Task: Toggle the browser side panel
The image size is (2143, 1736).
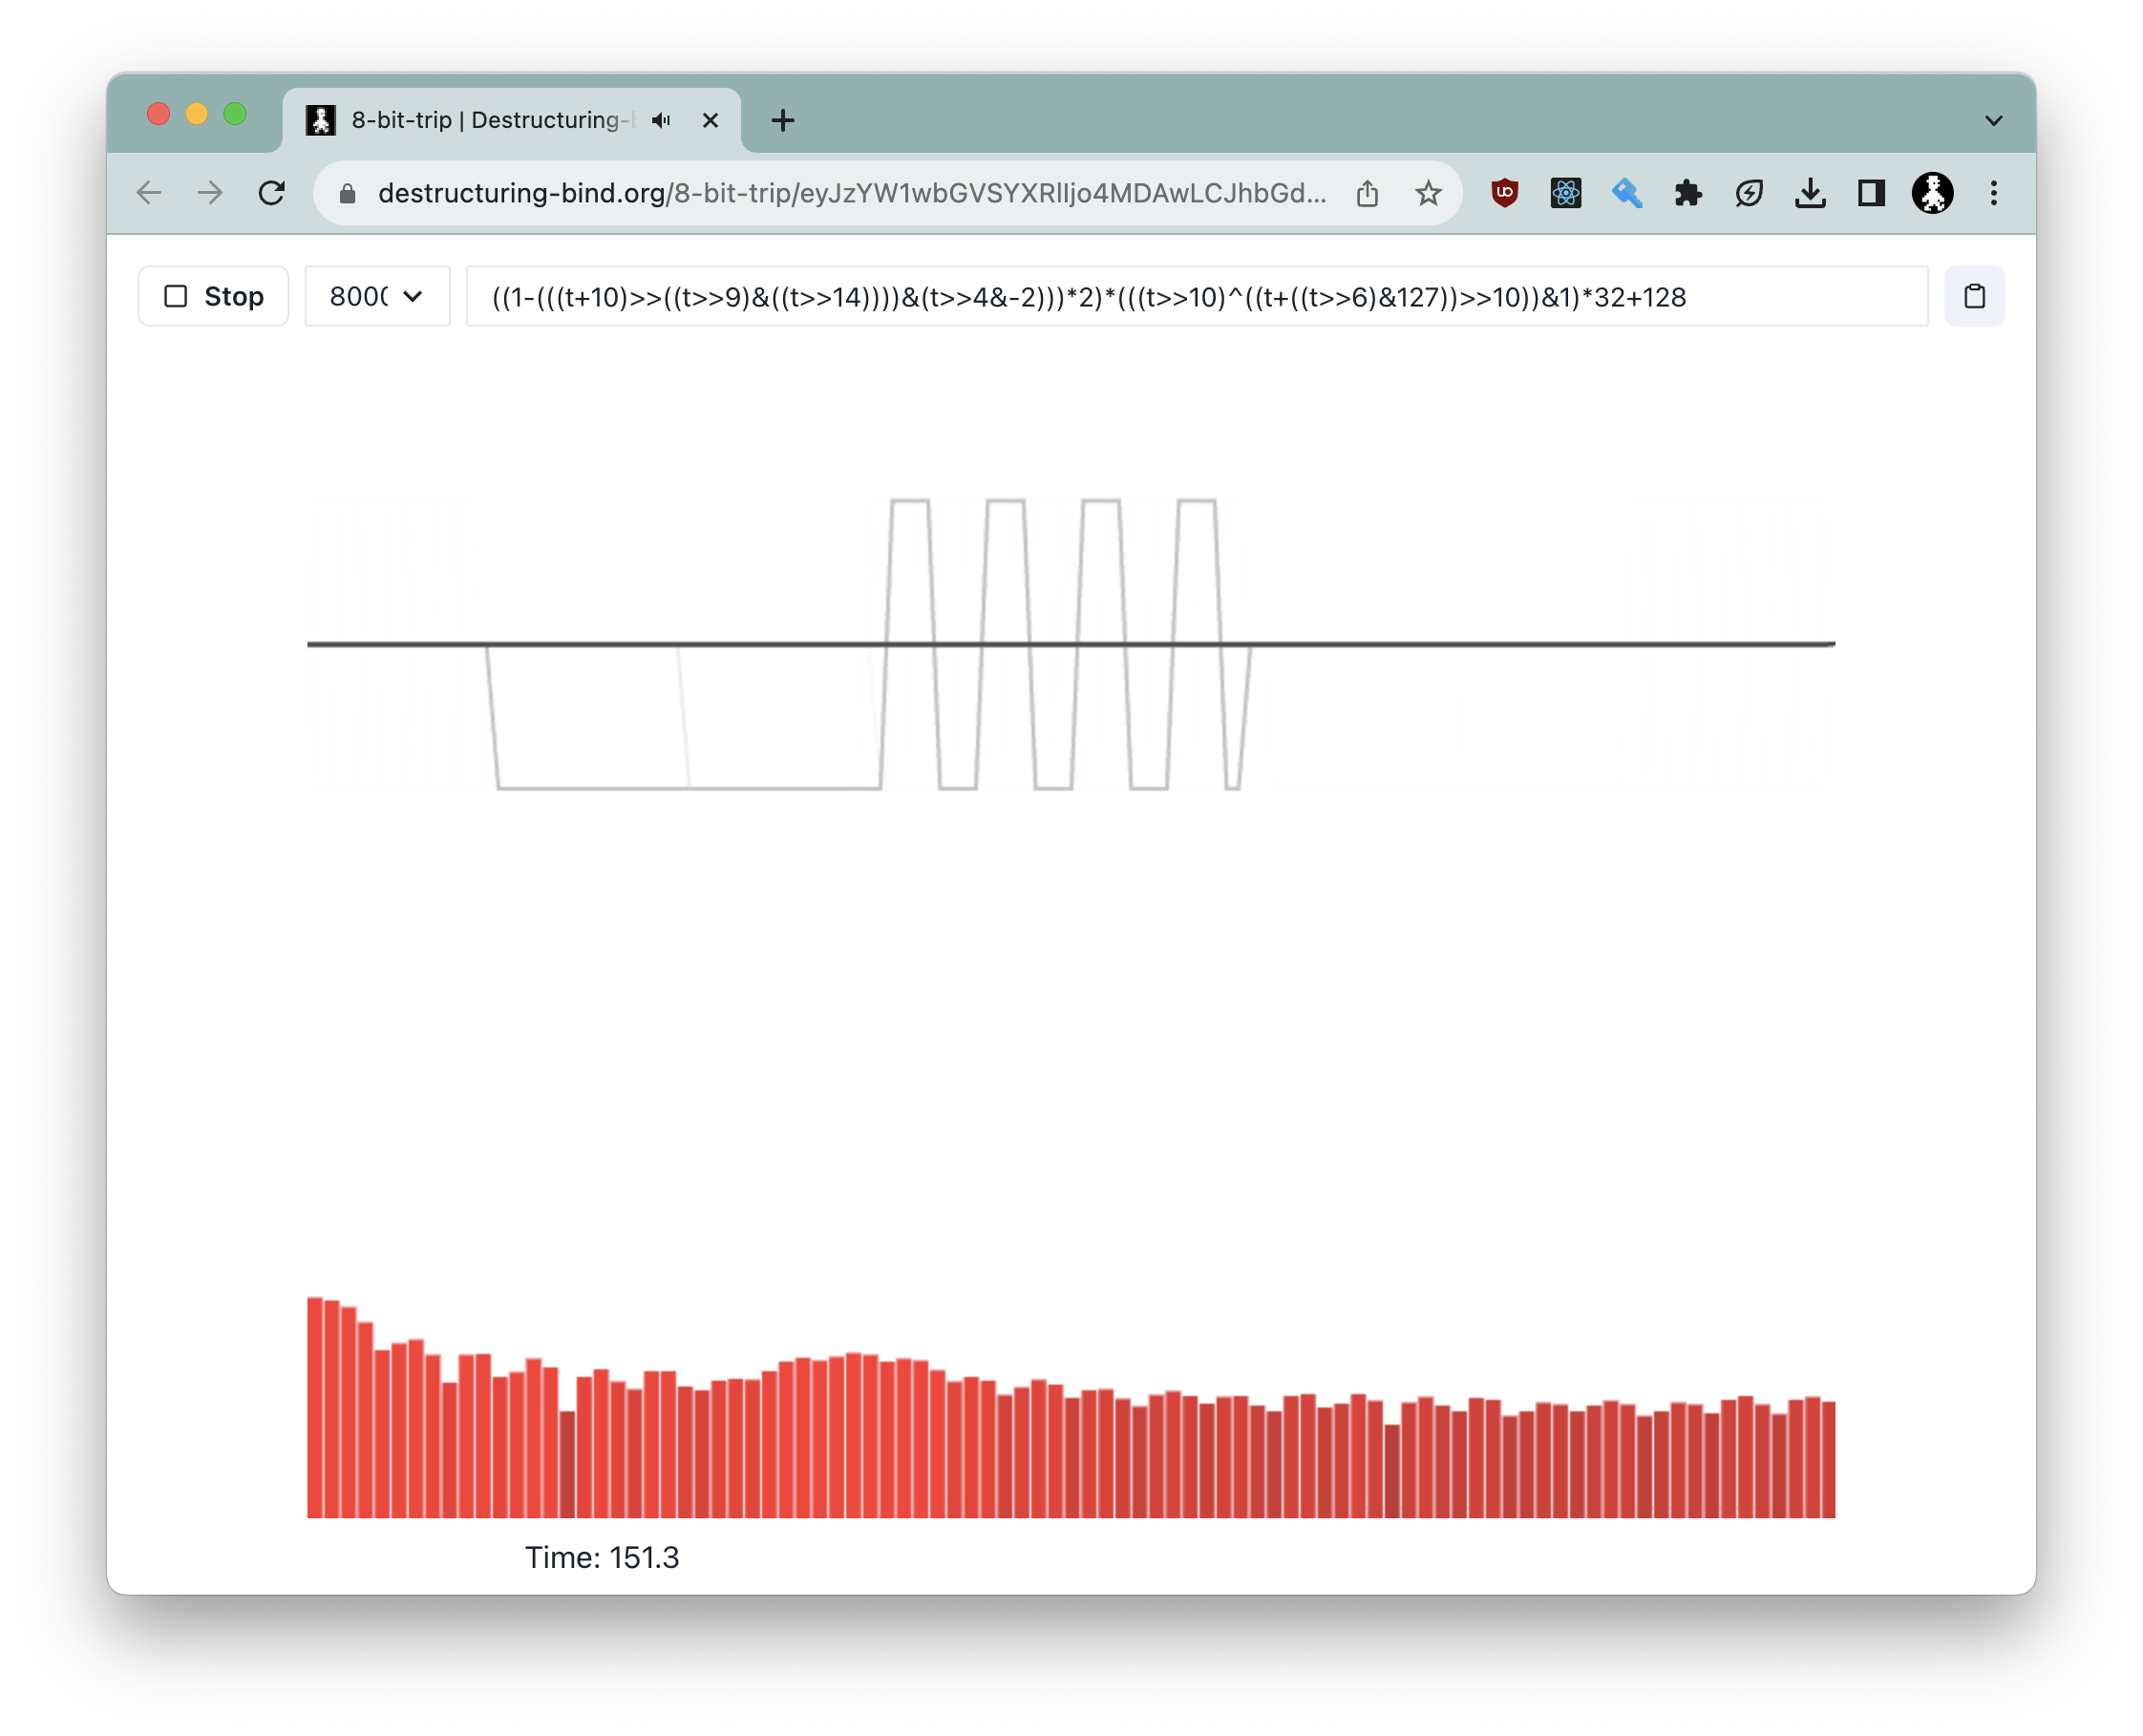Action: 1871,193
